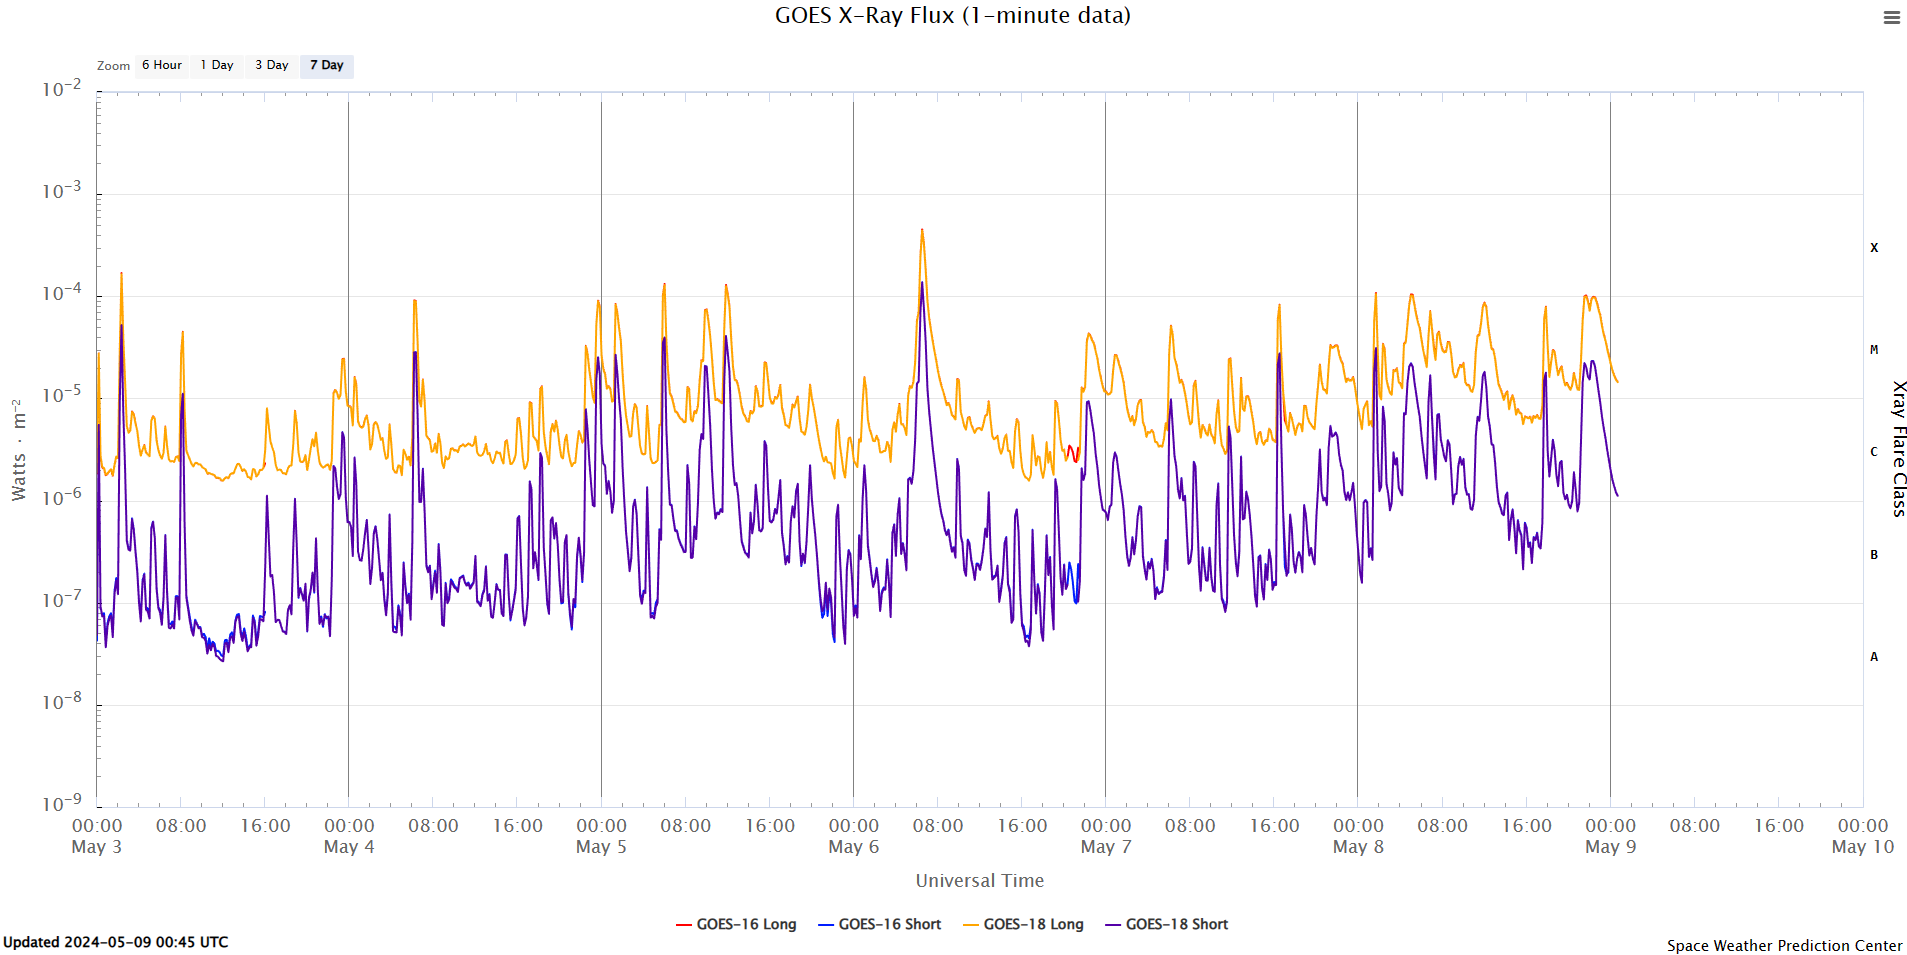Click the blue GOES-16 Short legend line marker
Viewport: 1907px width, 955px height.
pos(826,925)
